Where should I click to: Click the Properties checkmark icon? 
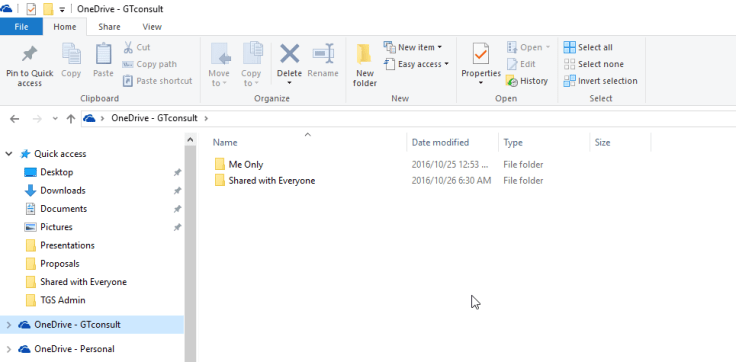(481, 54)
